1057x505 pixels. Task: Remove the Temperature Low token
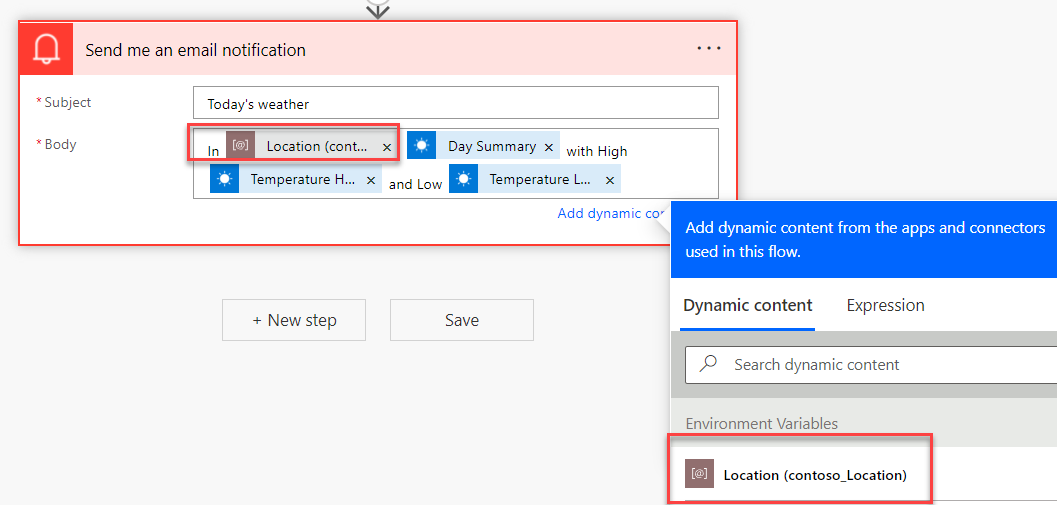(609, 180)
